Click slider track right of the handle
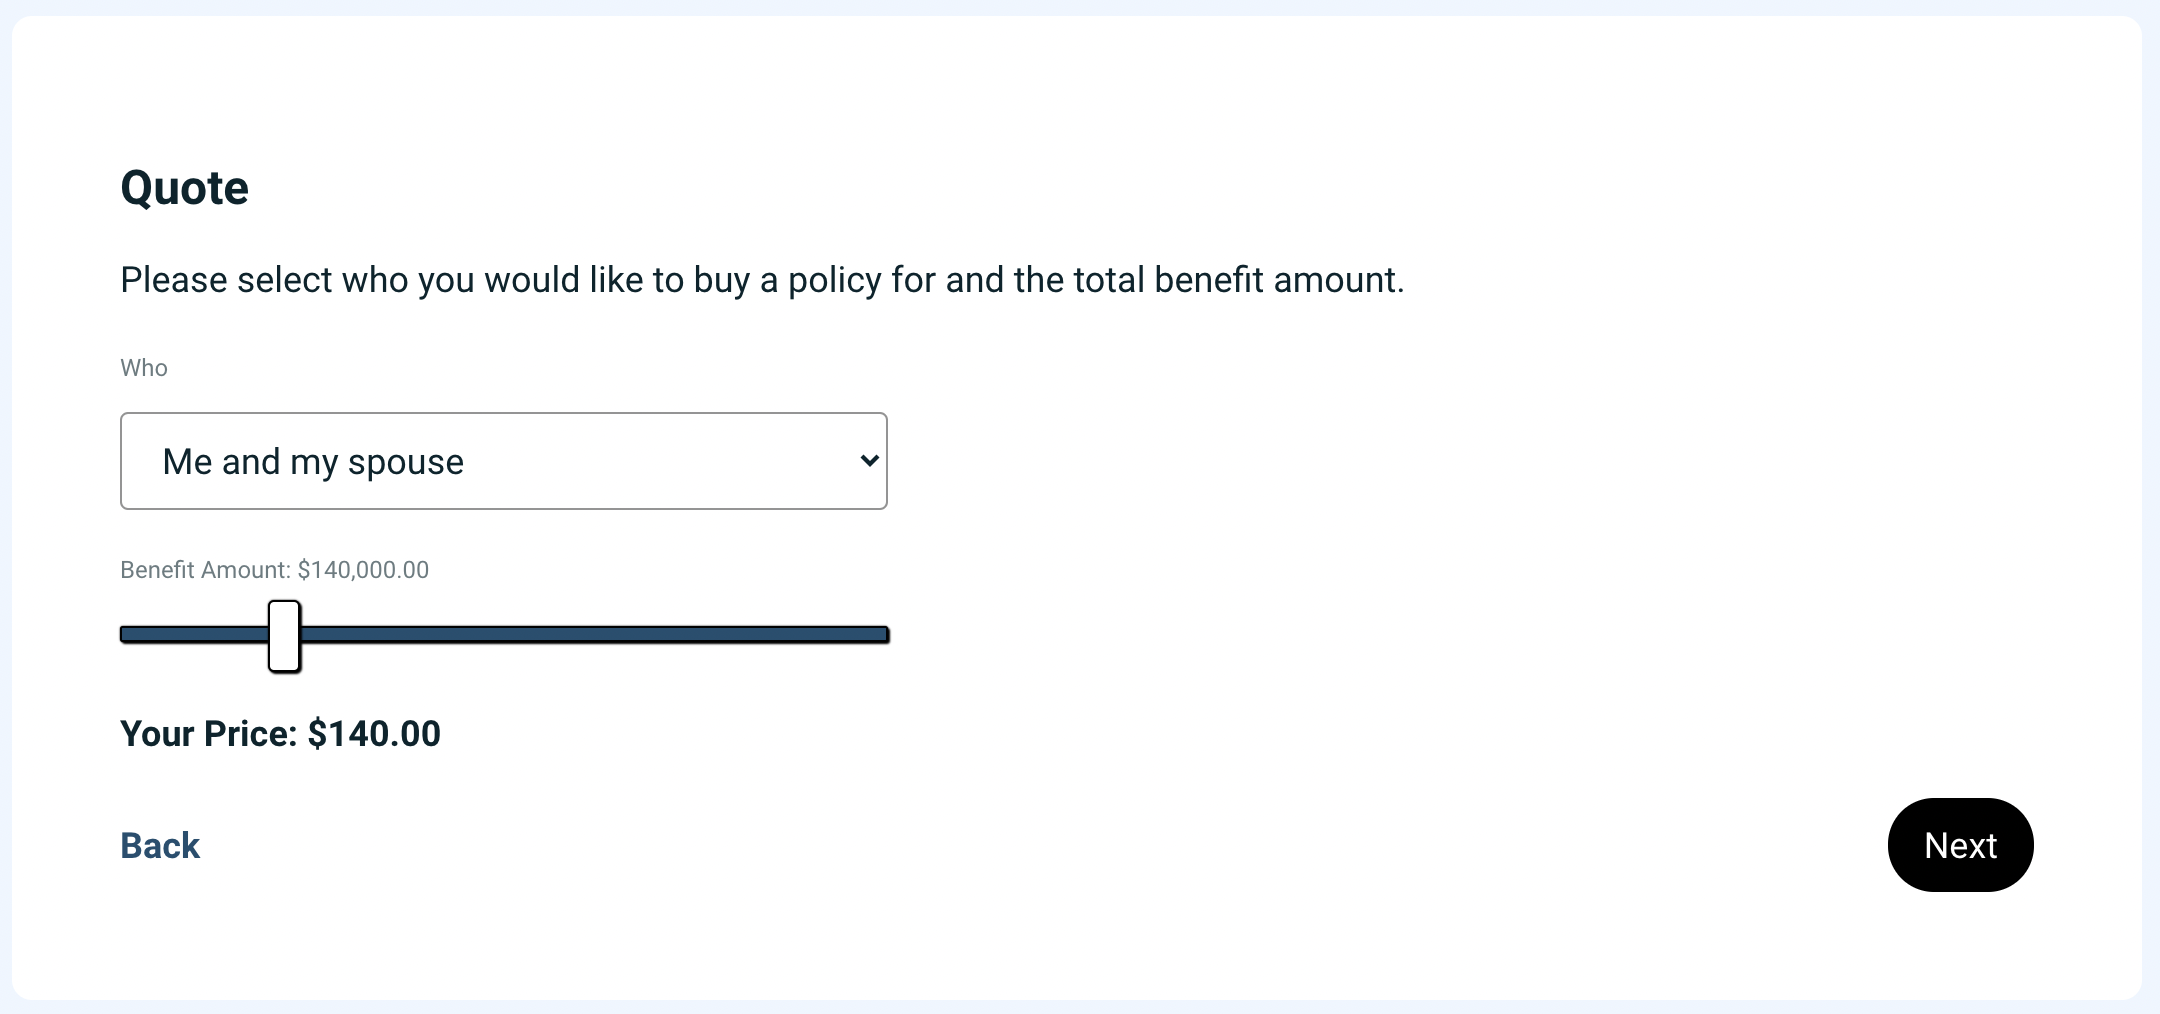 [600, 635]
